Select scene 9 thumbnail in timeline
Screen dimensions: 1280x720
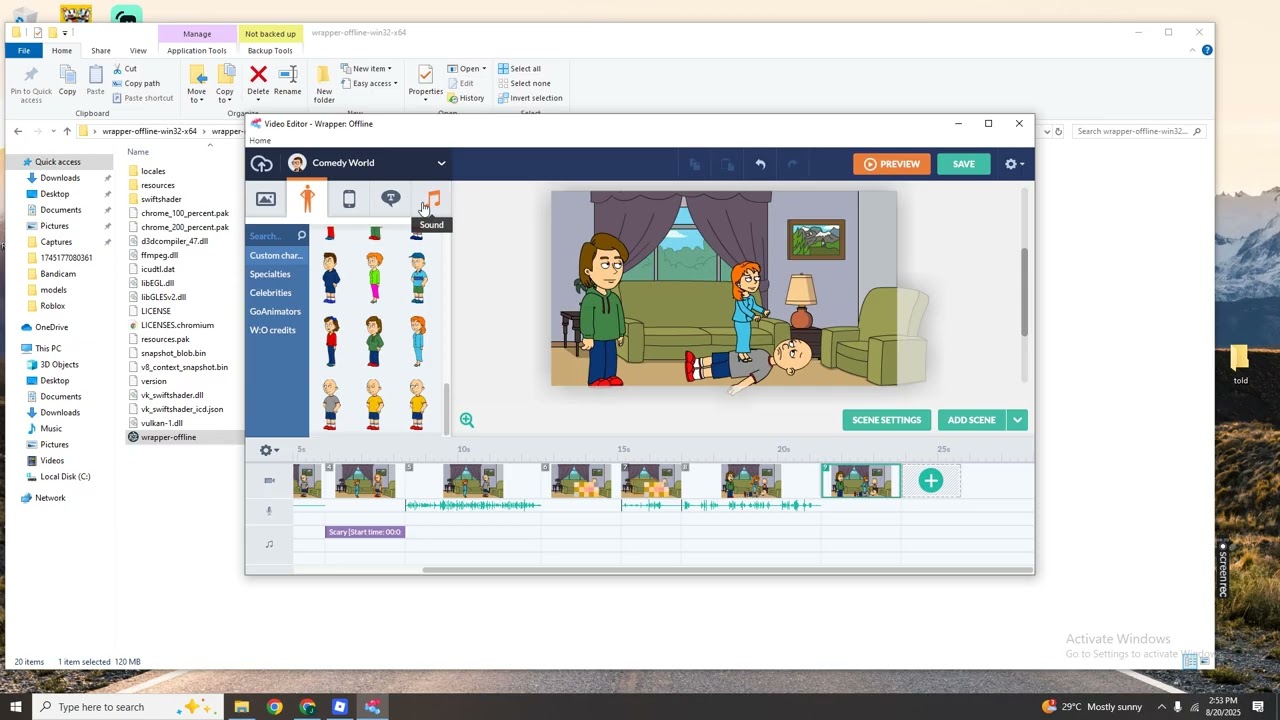tap(860, 481)
